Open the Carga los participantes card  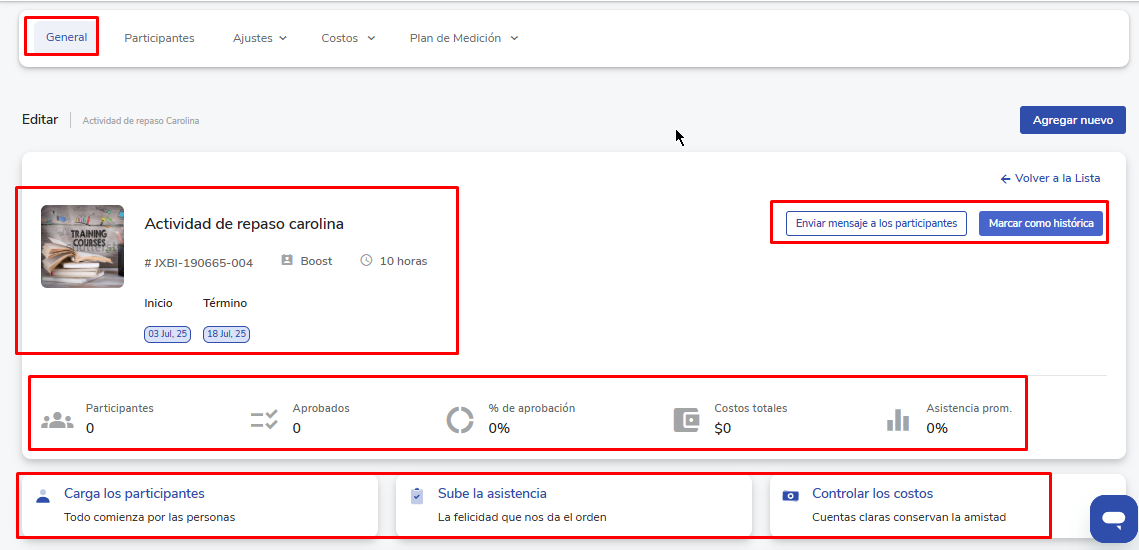pos(134,494)
